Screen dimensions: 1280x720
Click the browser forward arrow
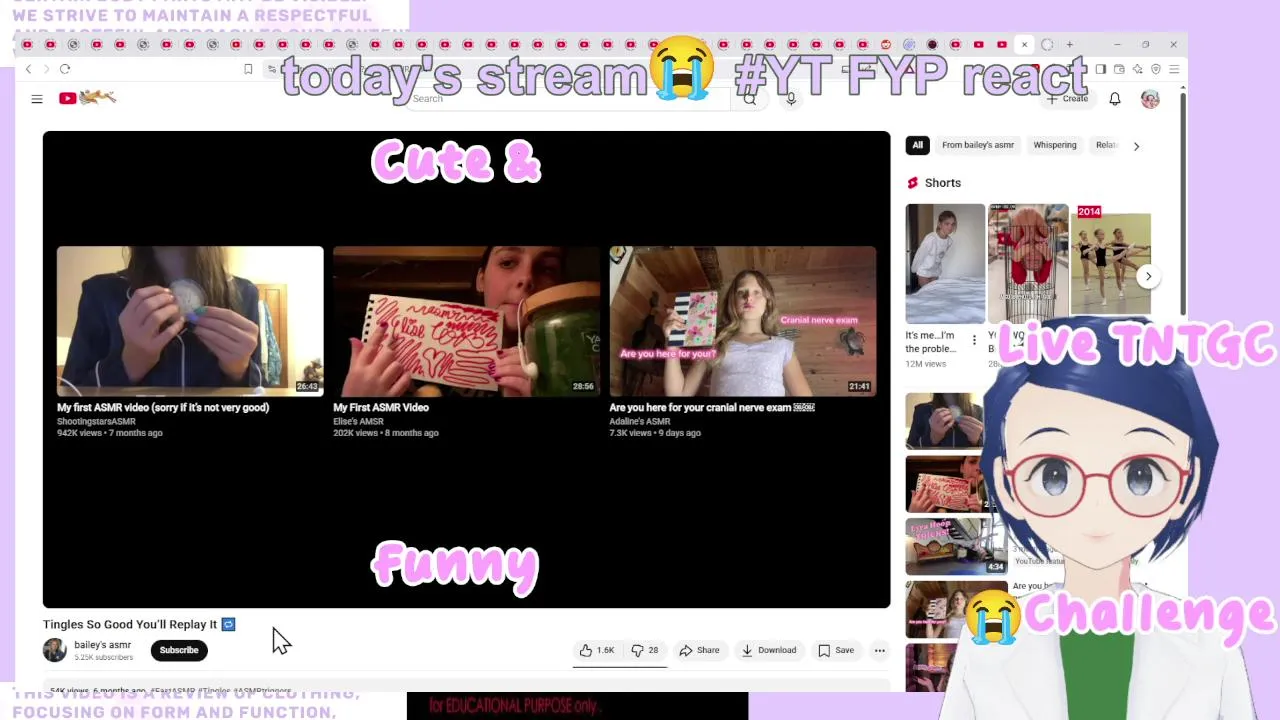[x=45, y=69]
